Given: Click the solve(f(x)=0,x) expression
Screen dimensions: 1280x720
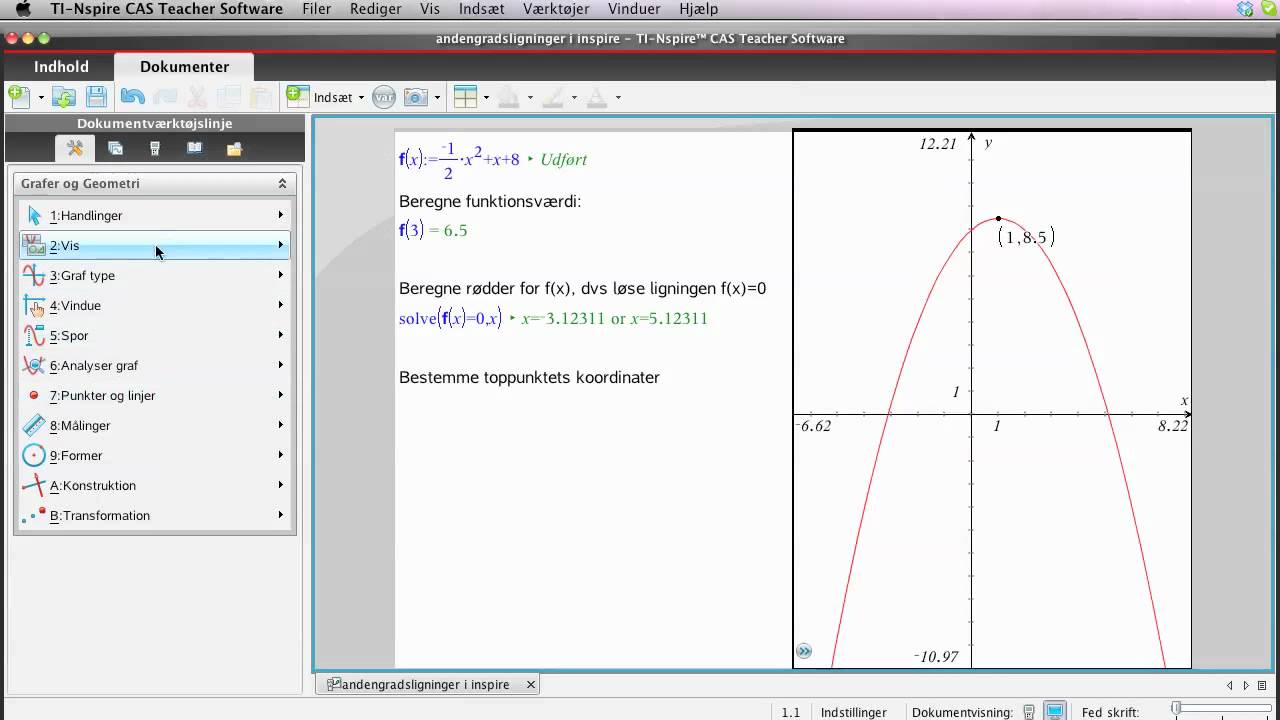Looking at the screenshot, I should pos(553,318).
